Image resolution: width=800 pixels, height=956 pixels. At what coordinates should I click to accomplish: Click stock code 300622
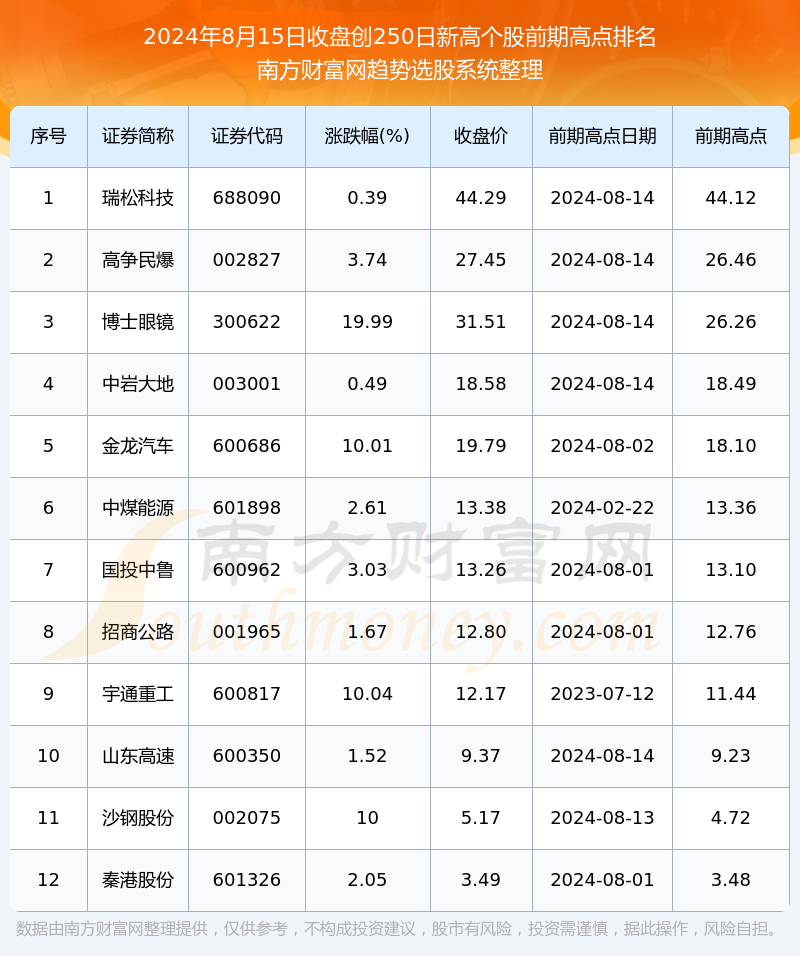pos(247,322)
